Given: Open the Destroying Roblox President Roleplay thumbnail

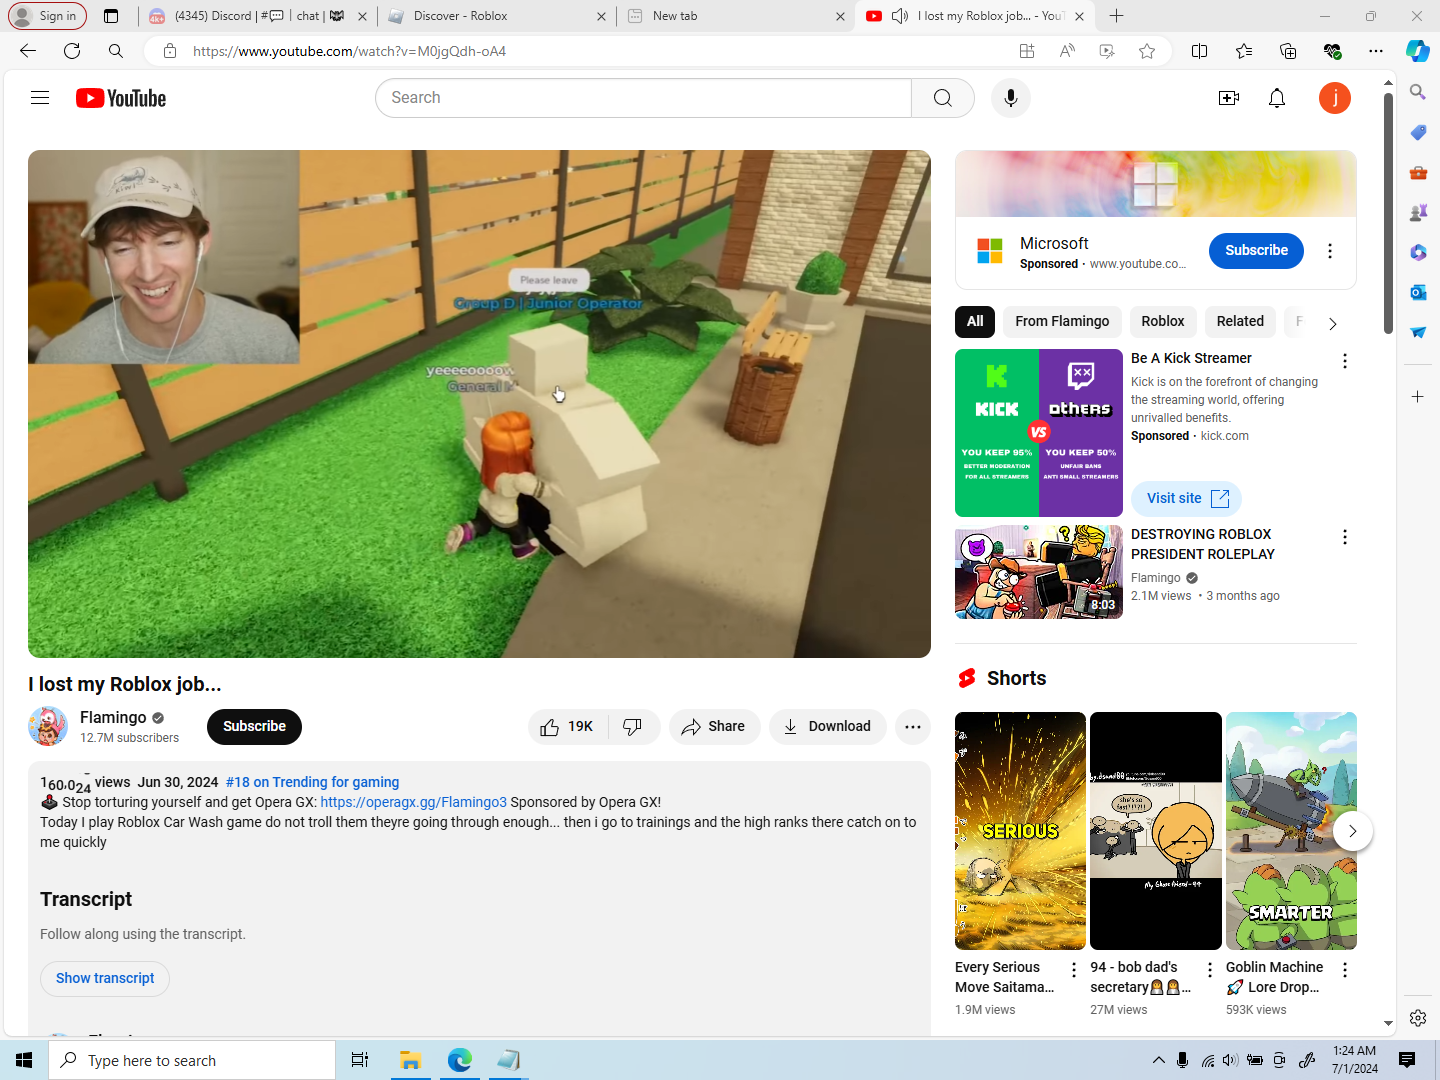Looking at the screenshot, I should click(1039, 572).
